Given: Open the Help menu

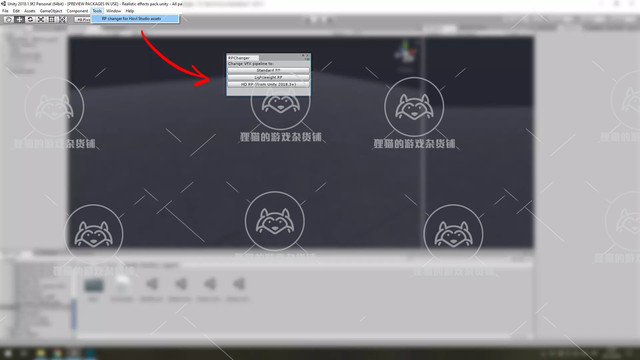Looking at the screenshot, I should click(x=130, y=11).
